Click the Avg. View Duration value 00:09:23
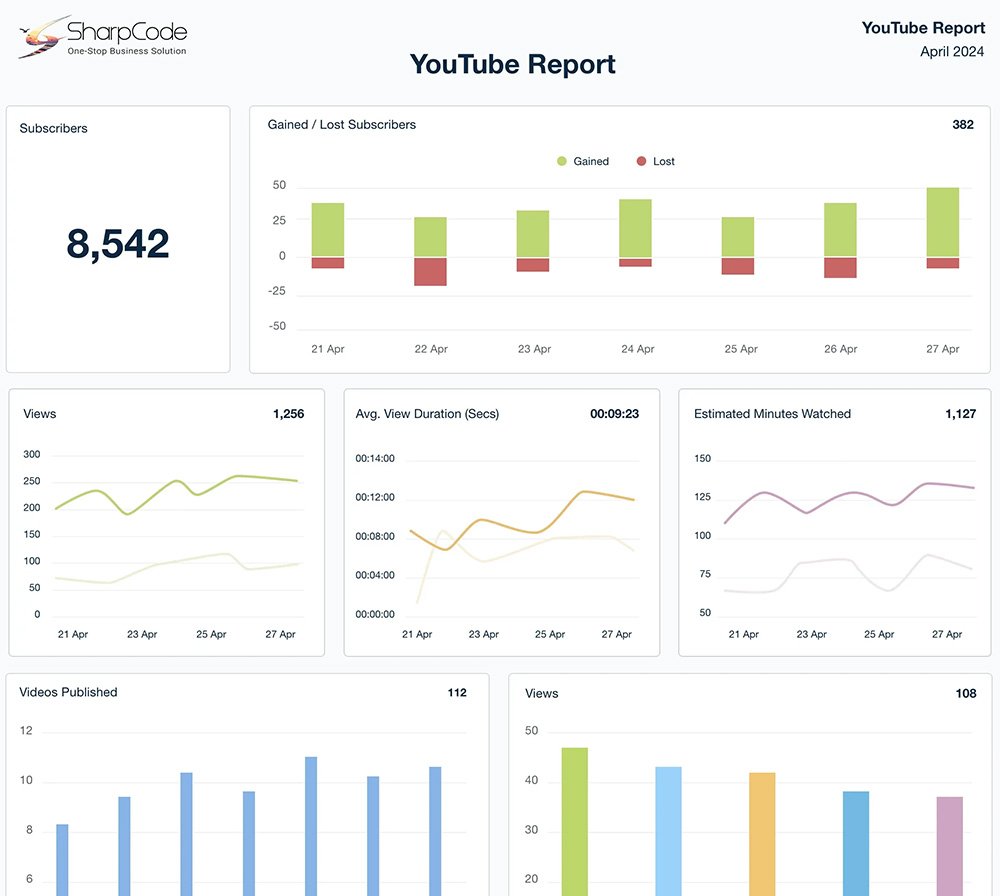Screen dimensions: 1000x896 click(614, 414)
